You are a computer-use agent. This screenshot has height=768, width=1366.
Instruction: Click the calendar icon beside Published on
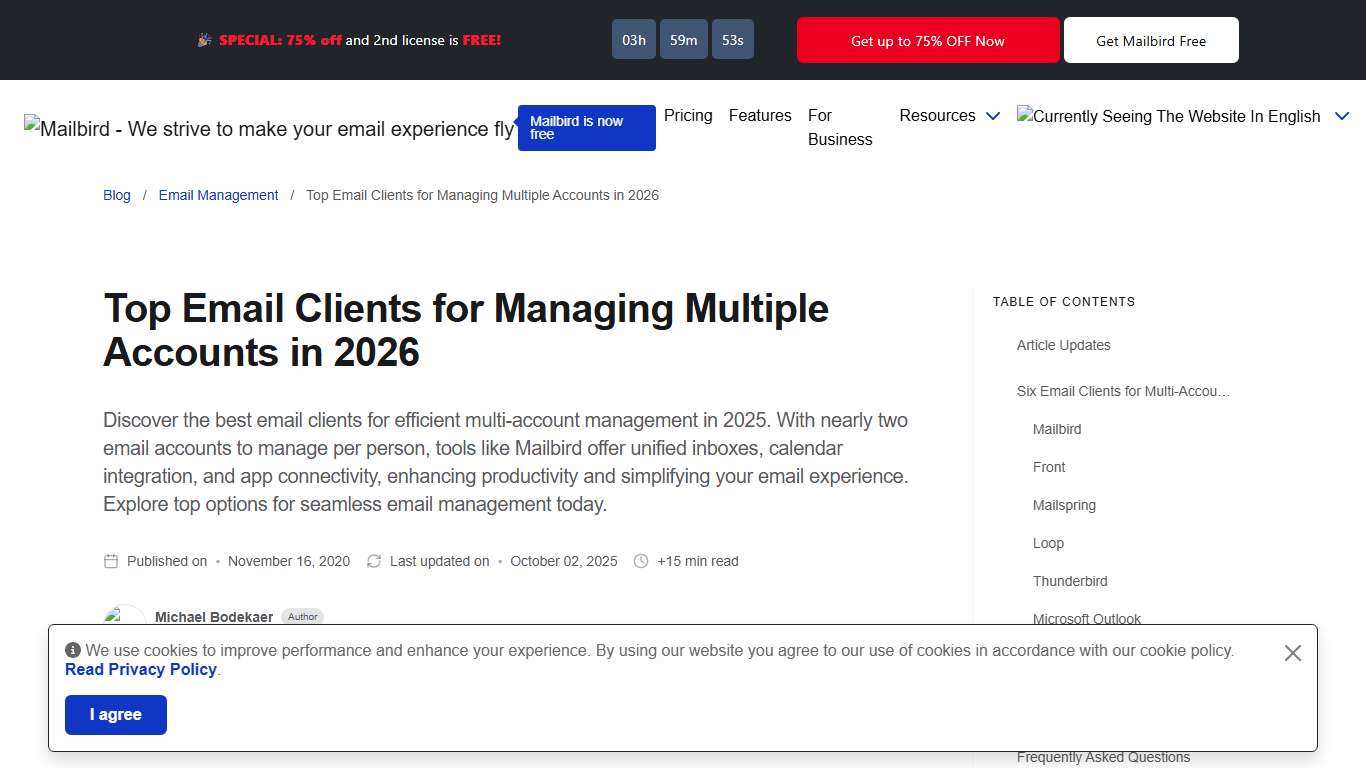(x=111, y=561)
